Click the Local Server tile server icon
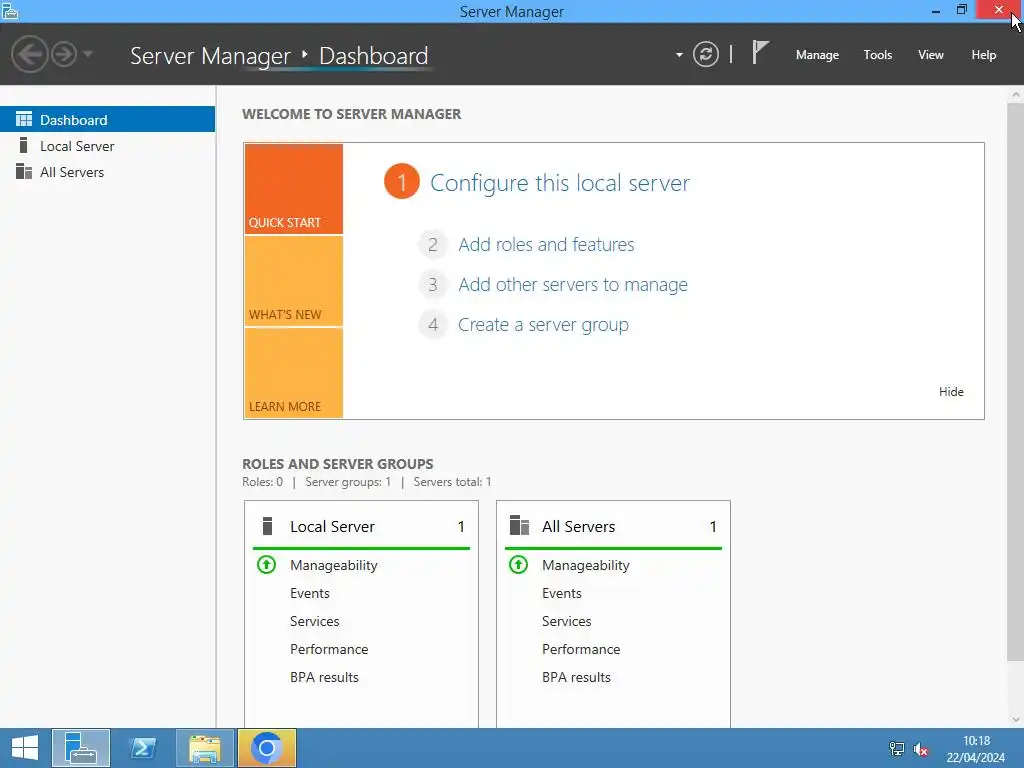Viewport: 1024px width, 768px height. click(x=267, y=526)
